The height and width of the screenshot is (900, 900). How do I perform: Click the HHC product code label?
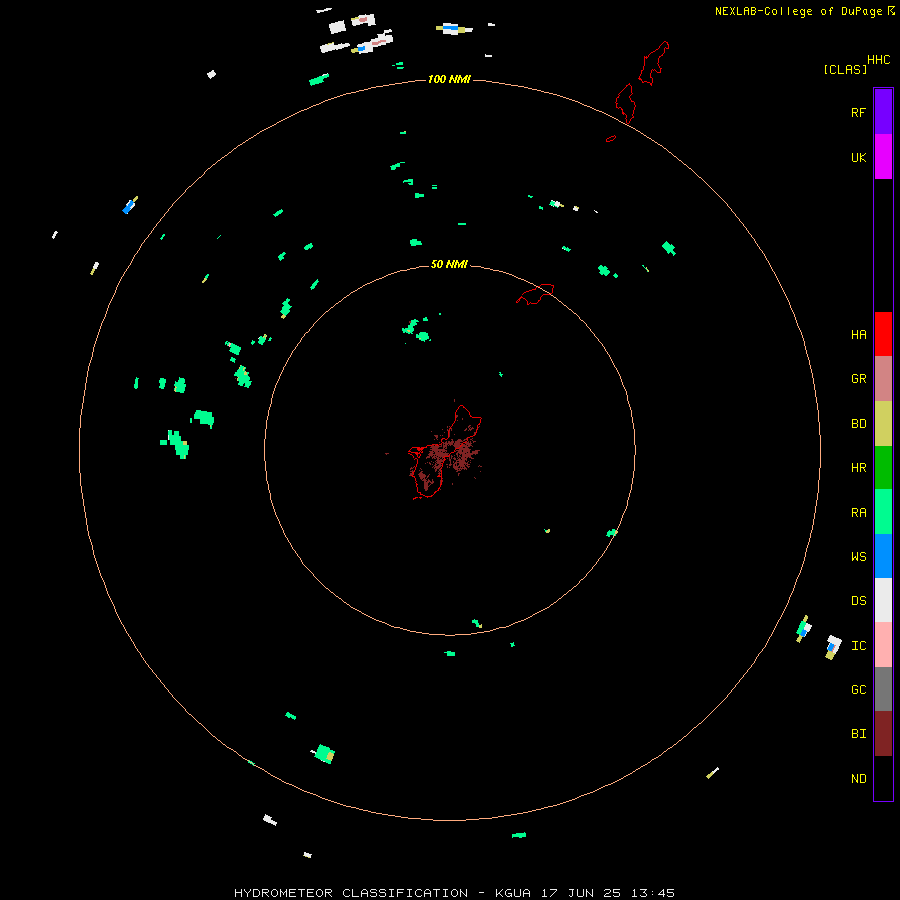pyautogui.click(x=878, y=60)
